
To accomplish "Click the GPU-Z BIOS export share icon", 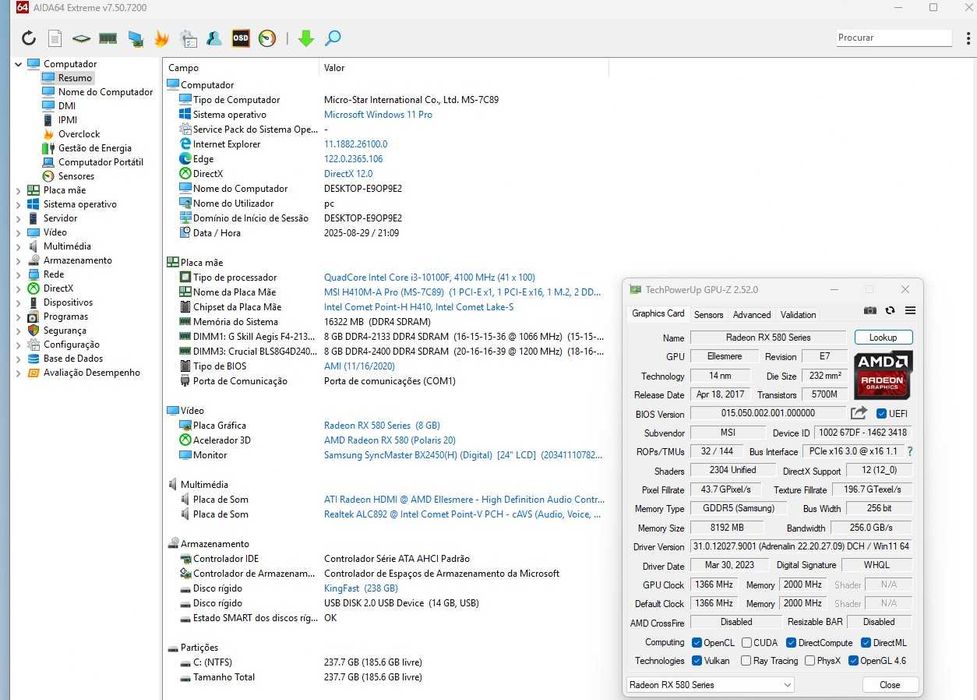I will [x=859, y=413].
